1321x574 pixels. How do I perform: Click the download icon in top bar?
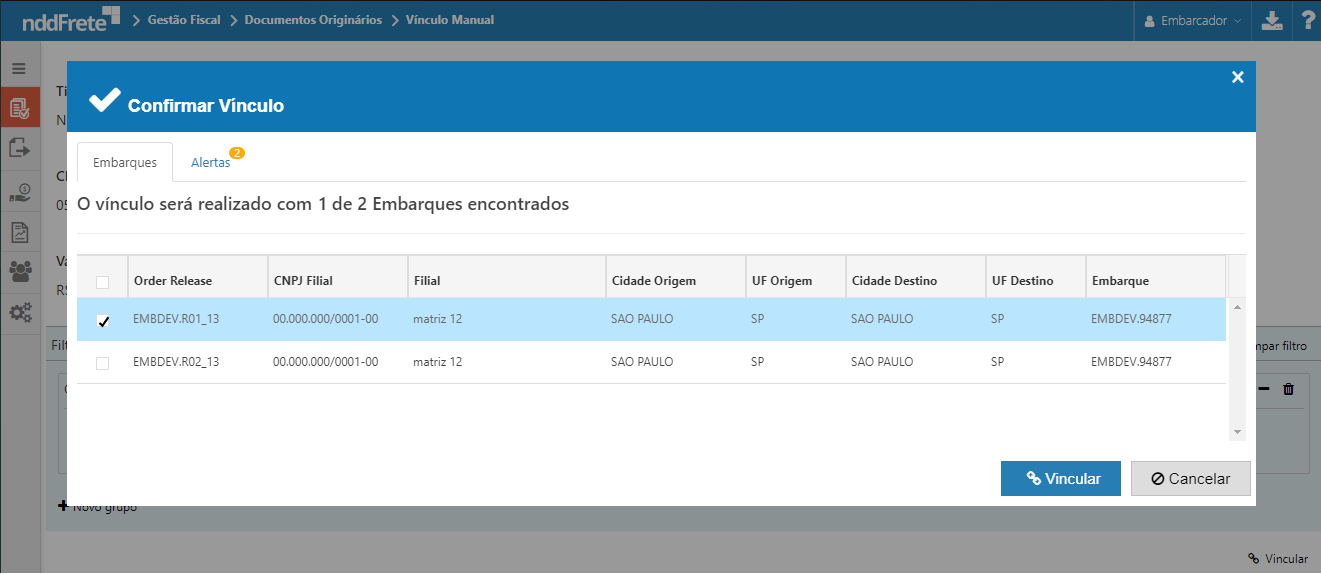(1271, 20)
